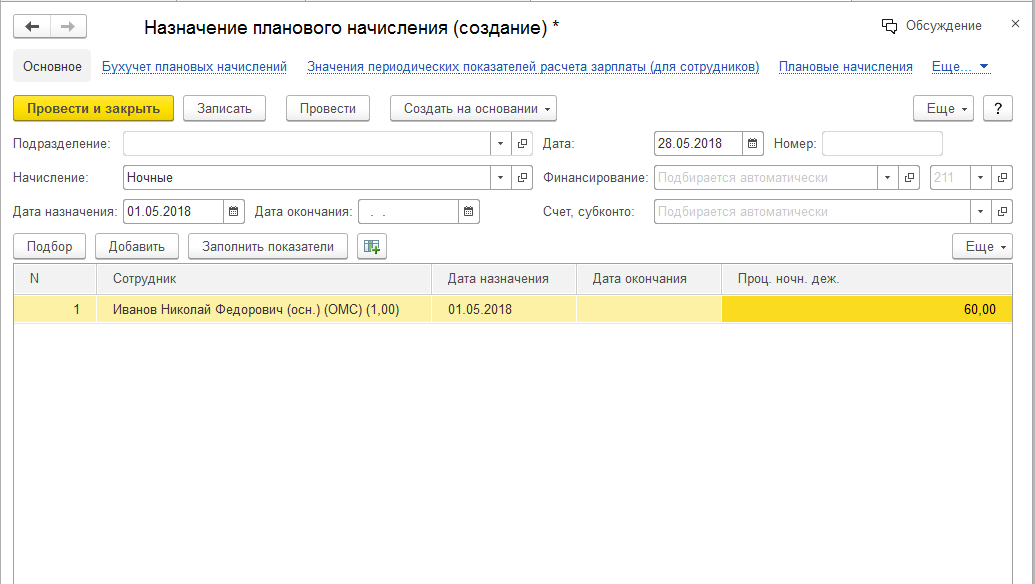Click open-form icon next to Подразделение
The height and width of the screenshot is (584, 1035).
pyautogui.click(x=522, y=144)
